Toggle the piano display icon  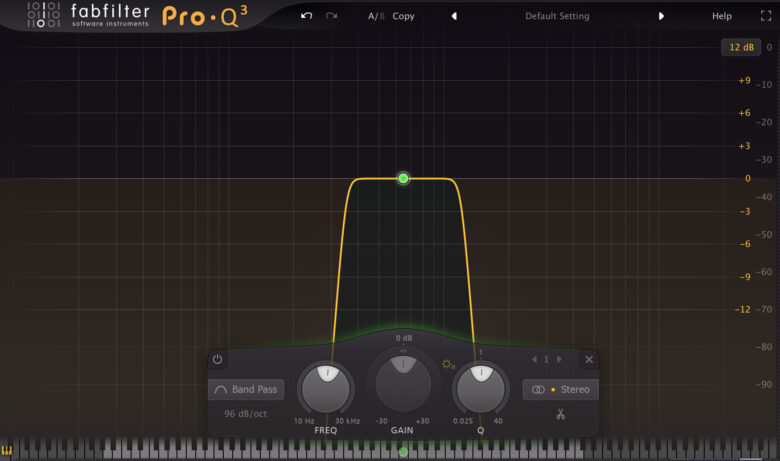click(x=6, y=451)
